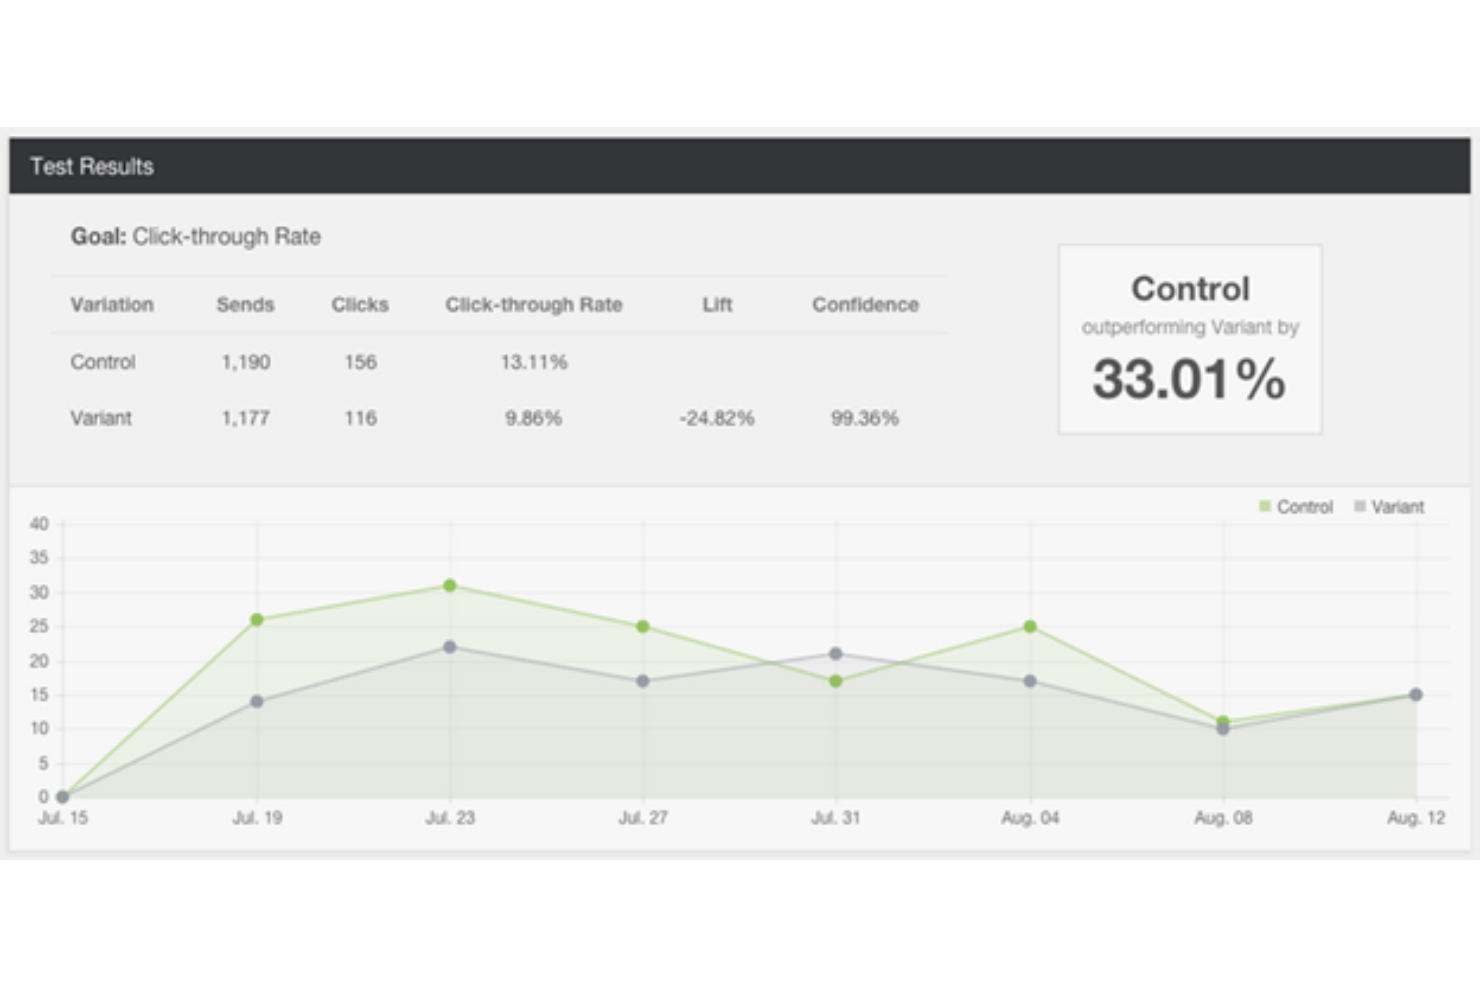
Task: Toggle the Control series legend swatch
Action: (1263, 507)
